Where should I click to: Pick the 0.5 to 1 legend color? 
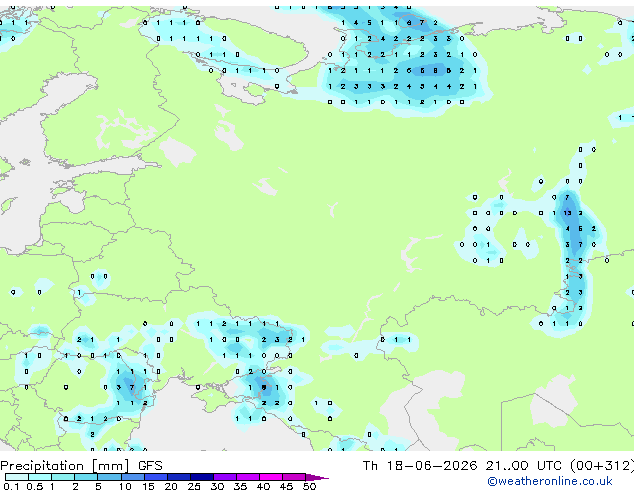pos(40,477)
